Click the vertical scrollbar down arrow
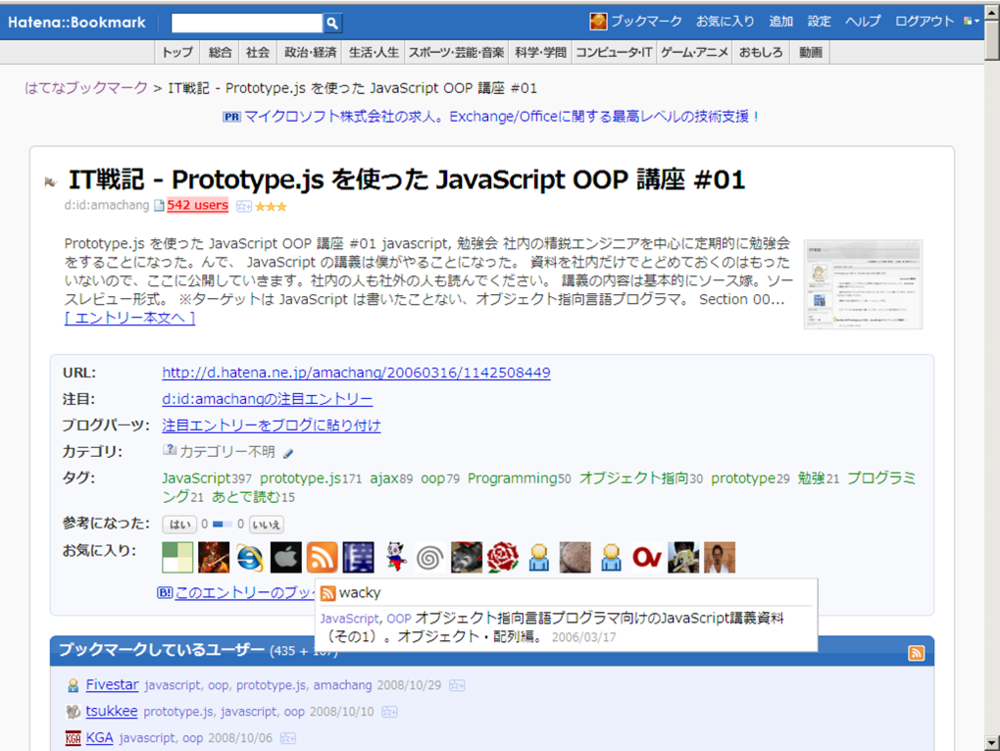1000x751 pixels. pos(991,743)
